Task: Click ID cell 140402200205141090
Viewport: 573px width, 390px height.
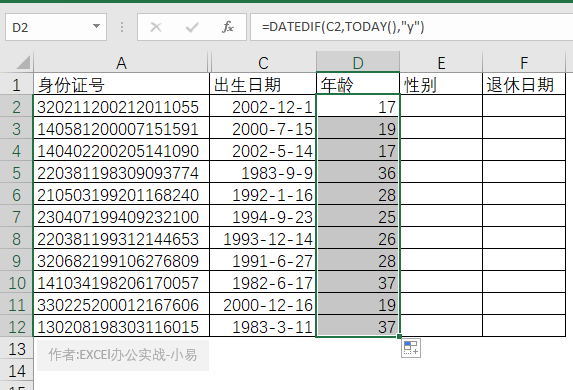Action: pos(121,150)
